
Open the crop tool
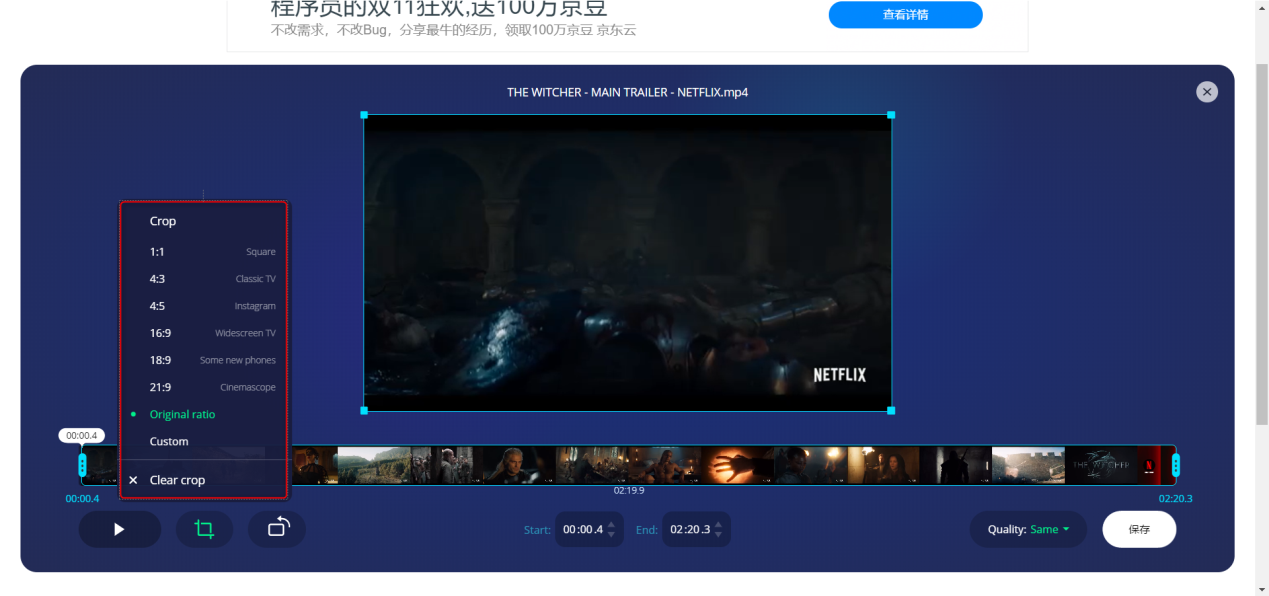click(x=204, y=529)
